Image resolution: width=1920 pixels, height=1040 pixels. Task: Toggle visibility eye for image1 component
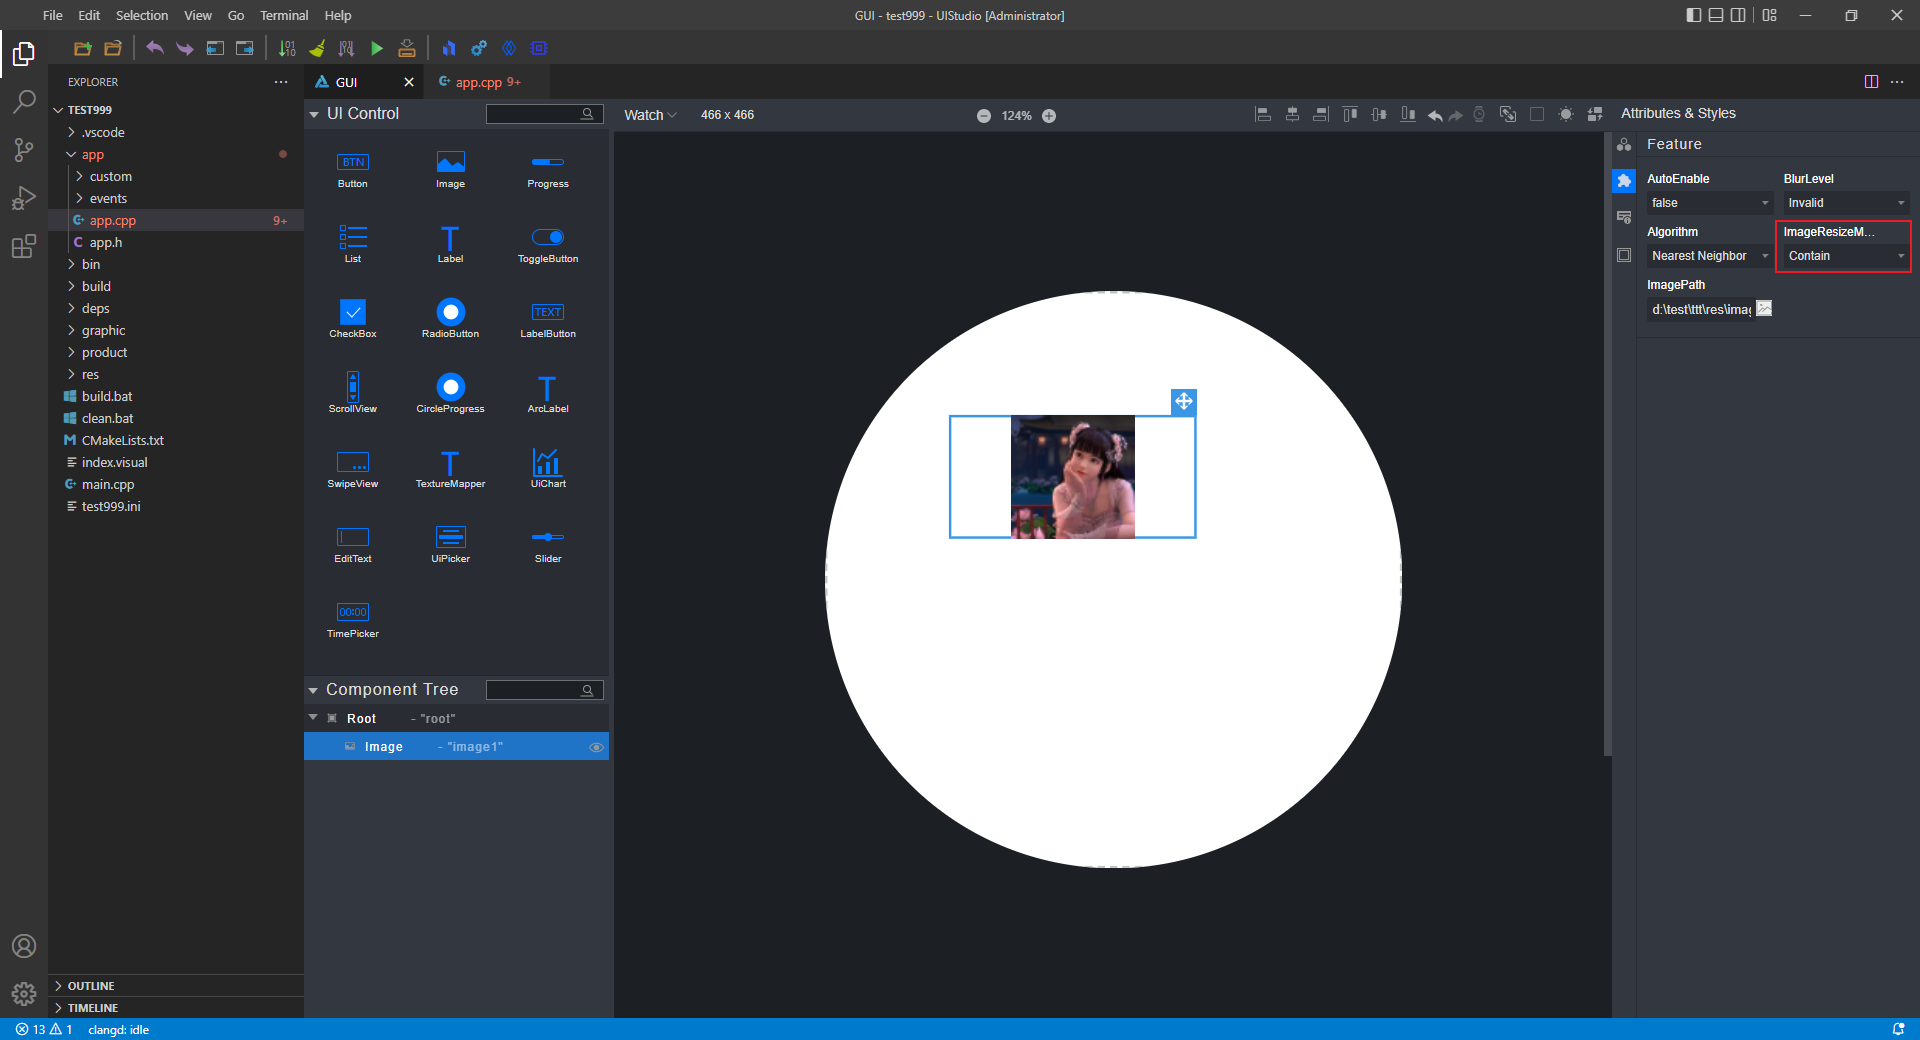tap(596, 747)
